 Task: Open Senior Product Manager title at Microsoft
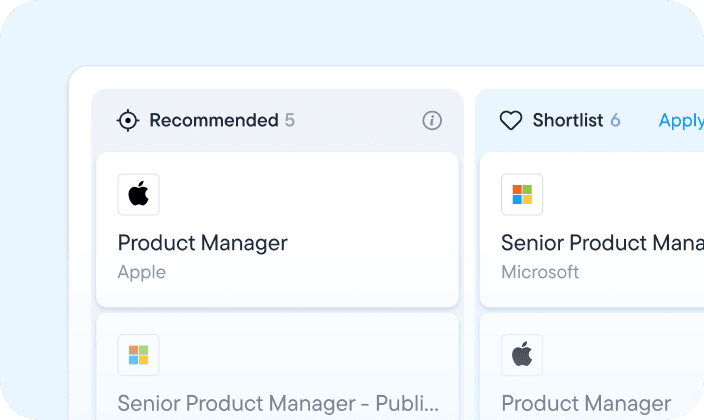pyautogui.click(x=602, y=243)
